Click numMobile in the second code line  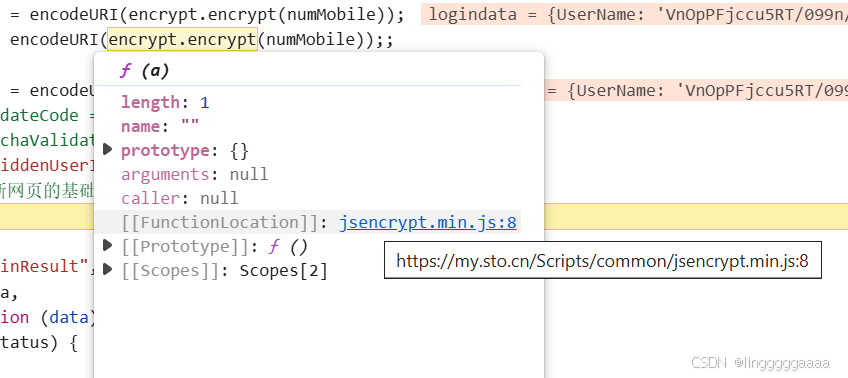pyautogui.click(x=309, y=40)
